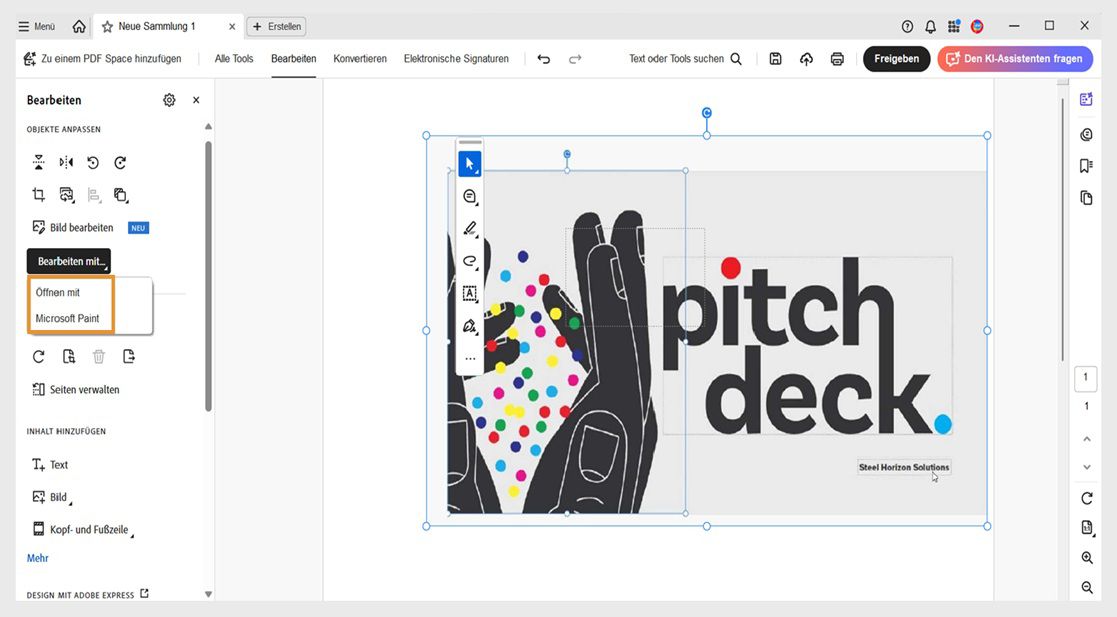
Task: Expand the Bearbeiten mit dropdown
Action: [x=68, y=261]
